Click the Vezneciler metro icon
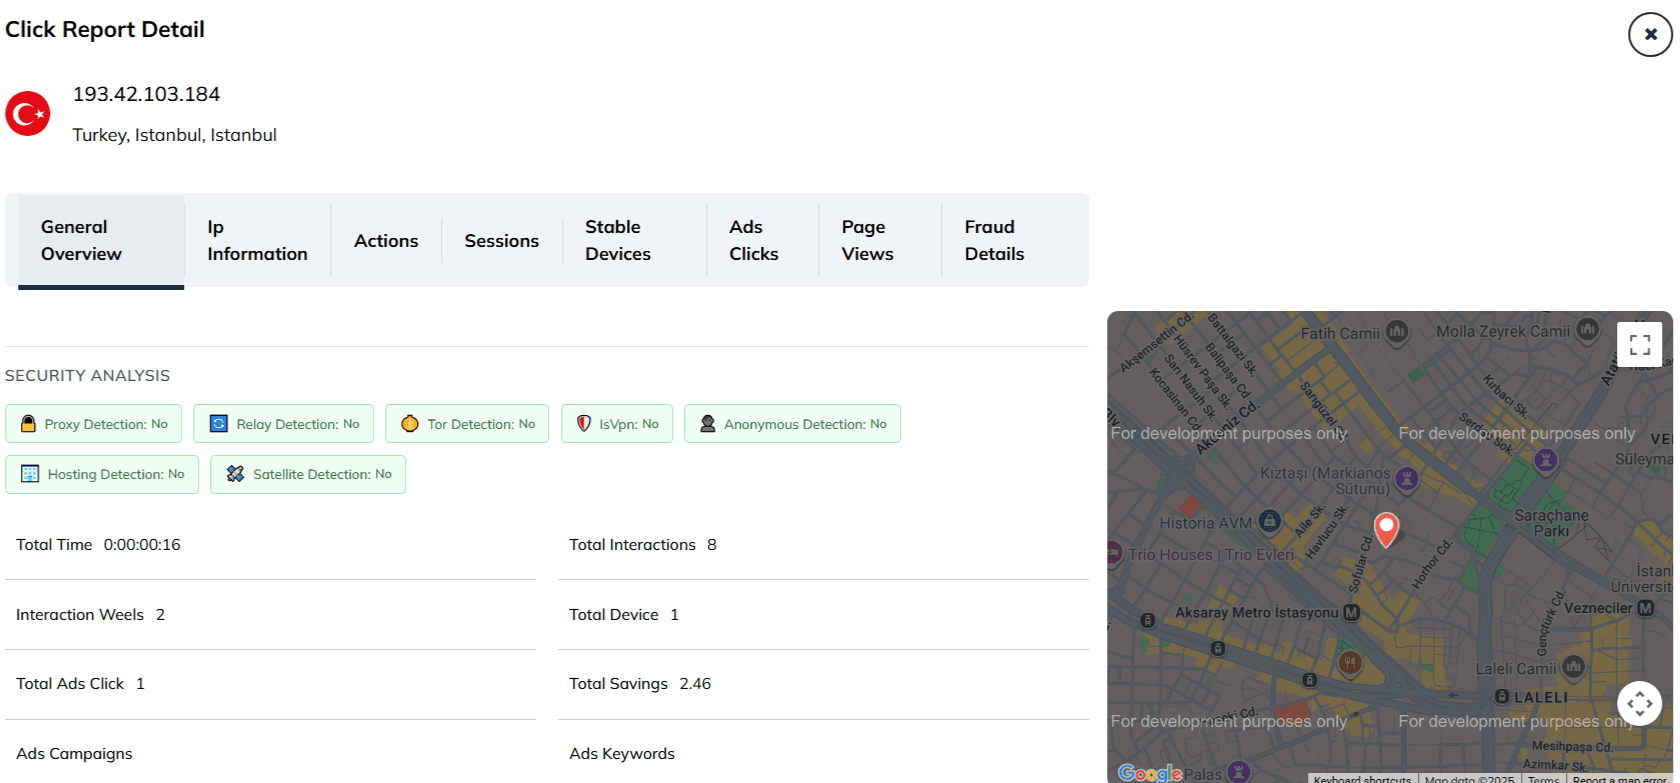1680x783 pixels. pyautogui.click(x=1645, y=607)
